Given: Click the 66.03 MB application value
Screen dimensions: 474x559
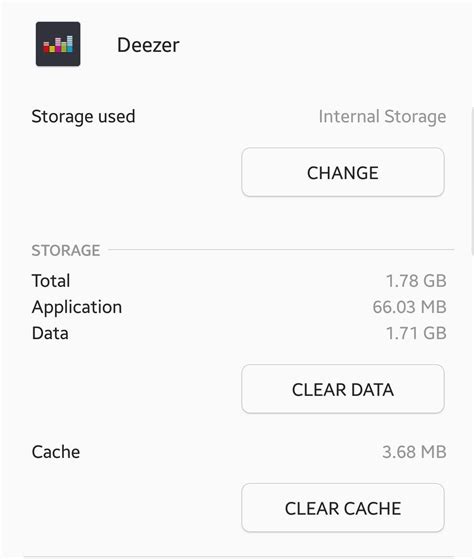Looking at the screenshot, I should (x=409, y=307).
